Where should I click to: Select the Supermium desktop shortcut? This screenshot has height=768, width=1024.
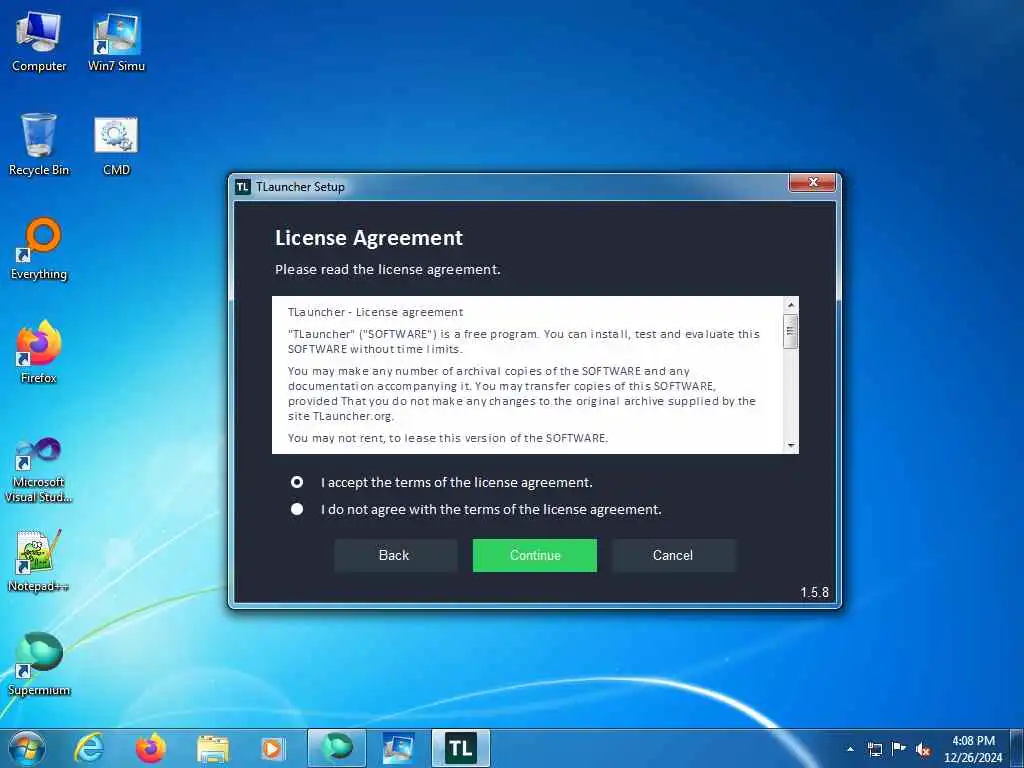coord(39,664)
